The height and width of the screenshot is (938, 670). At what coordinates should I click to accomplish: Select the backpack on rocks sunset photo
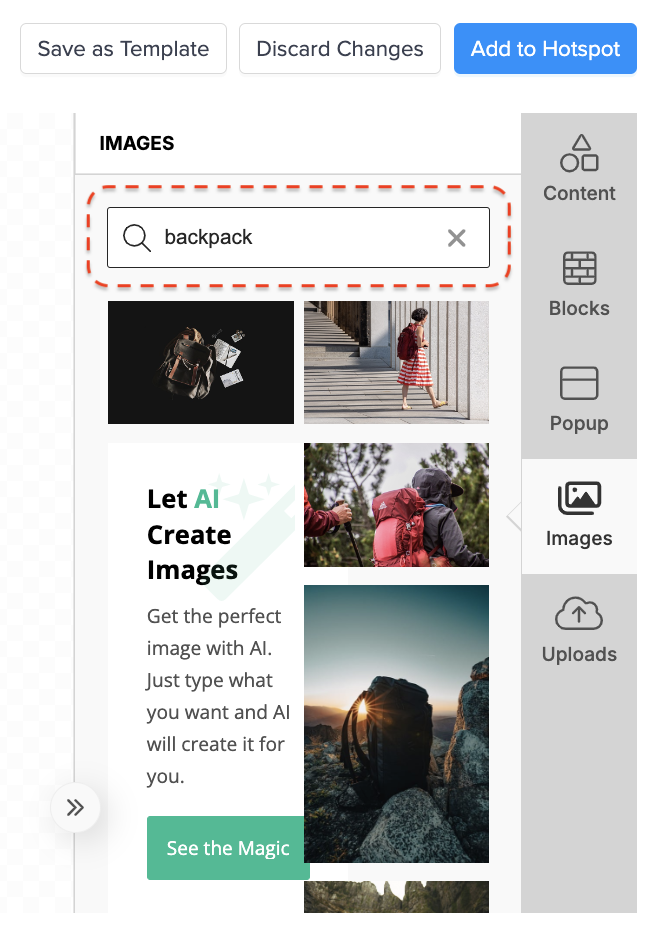point(396,724)
